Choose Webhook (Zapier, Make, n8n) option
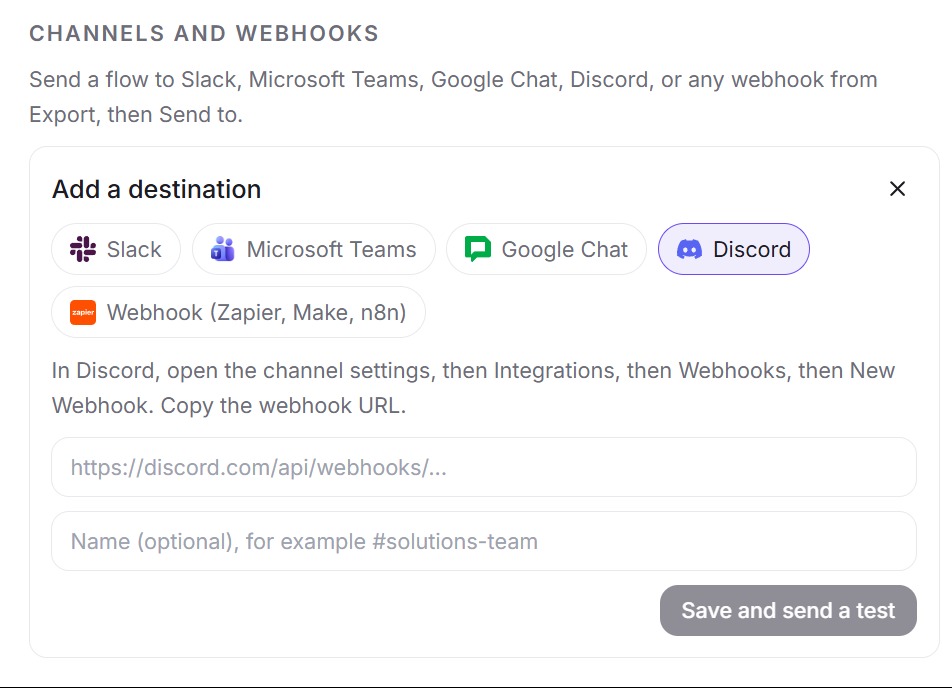This screenshot has width=952, height=688. (238, 312)
